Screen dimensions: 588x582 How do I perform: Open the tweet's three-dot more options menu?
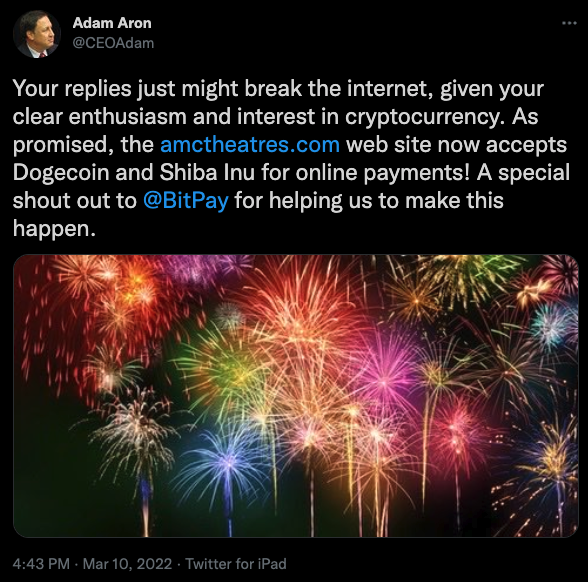pyautogui.click(x=569, y=23)
